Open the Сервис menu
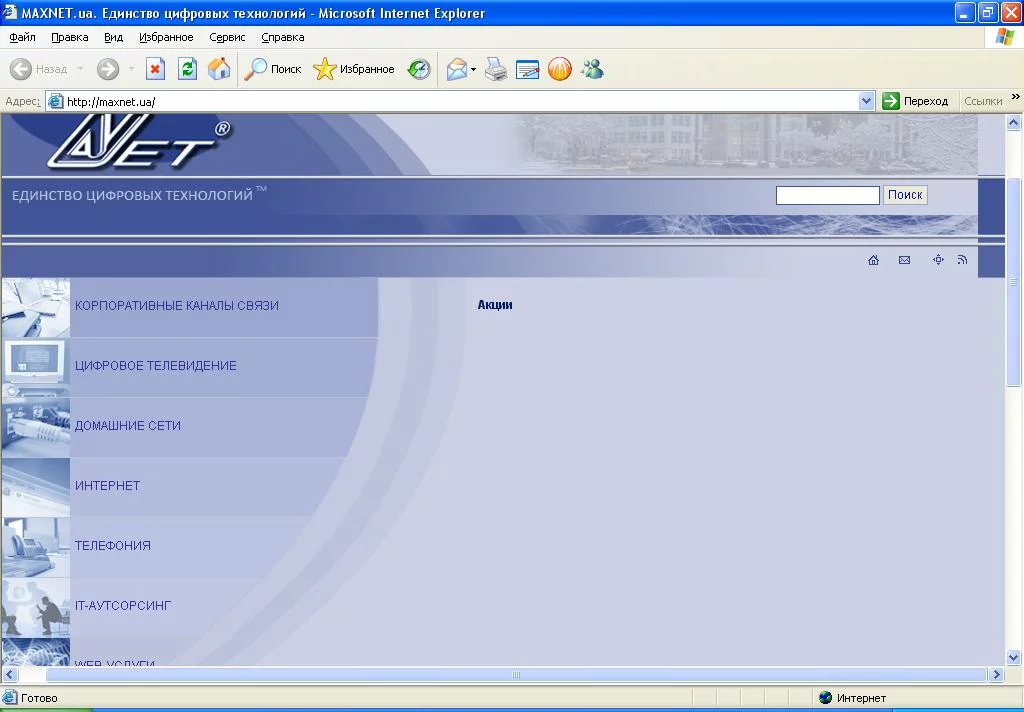The height and width of the screenshot is (712, 1024). (x=227, y=37)
